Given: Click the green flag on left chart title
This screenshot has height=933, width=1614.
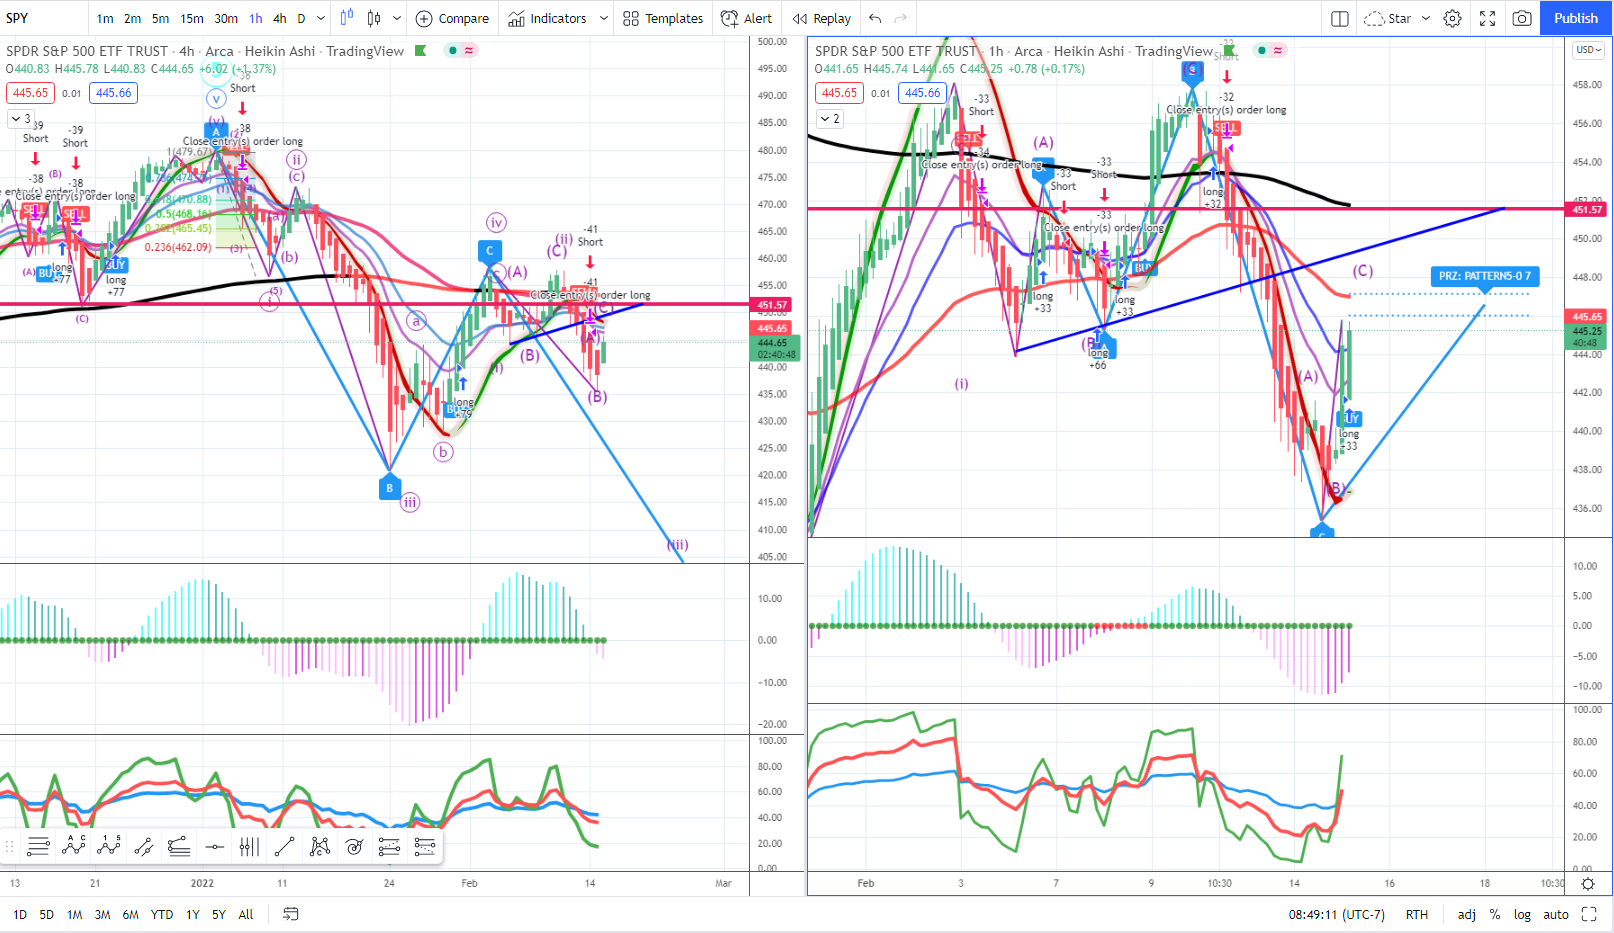Looking at the screenshot, I should (x=421, y=50).
